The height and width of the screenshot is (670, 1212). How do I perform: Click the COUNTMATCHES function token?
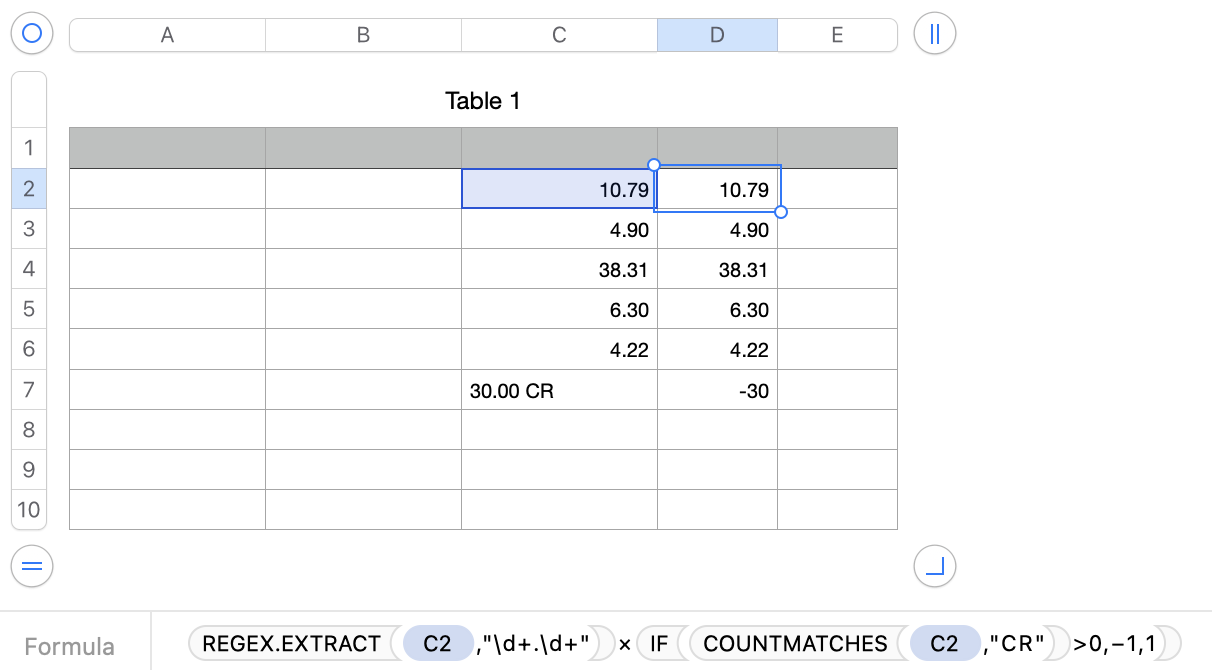click(795, 644)
